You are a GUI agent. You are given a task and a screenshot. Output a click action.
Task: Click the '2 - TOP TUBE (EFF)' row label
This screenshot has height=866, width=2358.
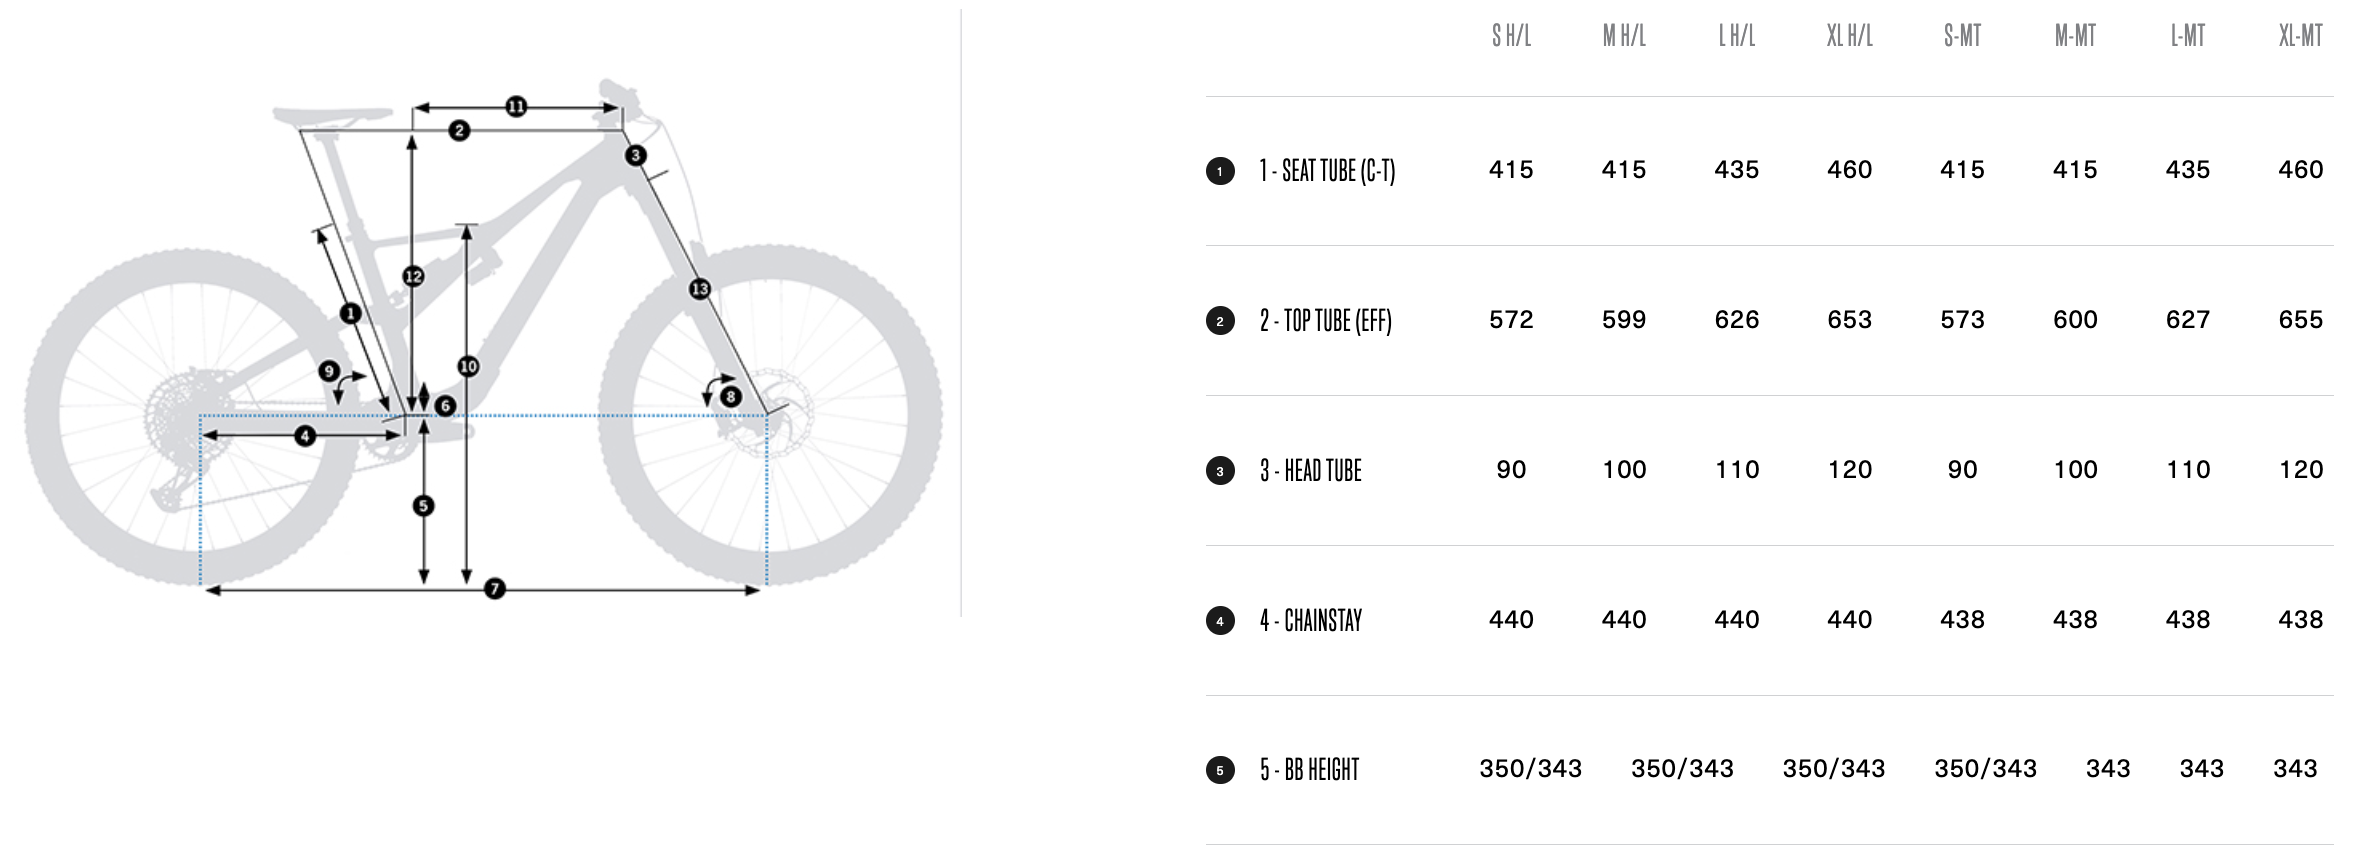(1325, 321)
